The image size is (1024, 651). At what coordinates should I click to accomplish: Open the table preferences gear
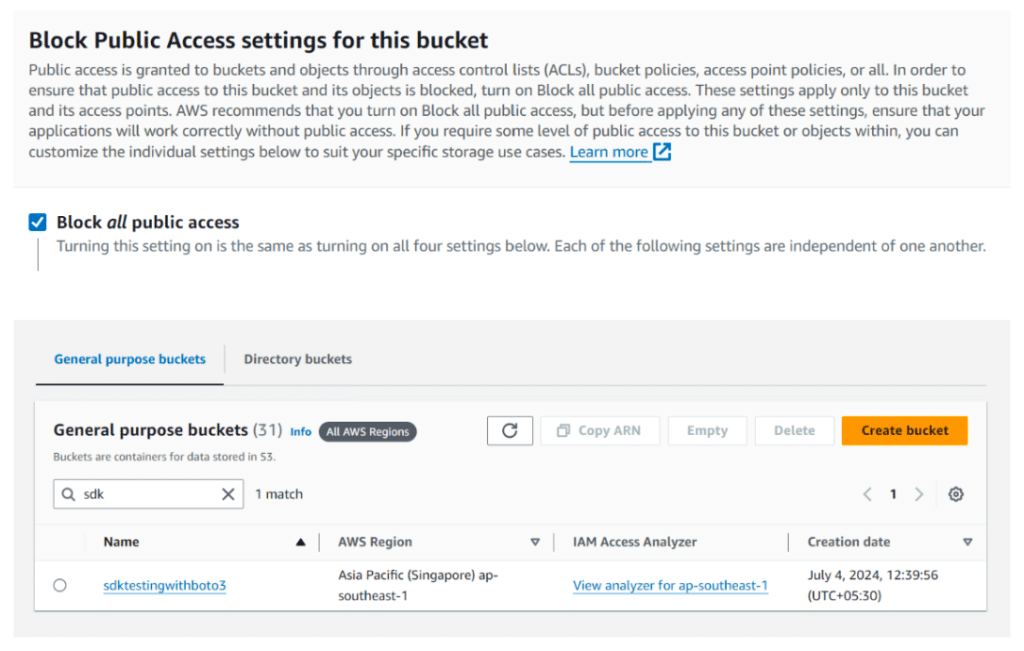(x=955, y=494)
